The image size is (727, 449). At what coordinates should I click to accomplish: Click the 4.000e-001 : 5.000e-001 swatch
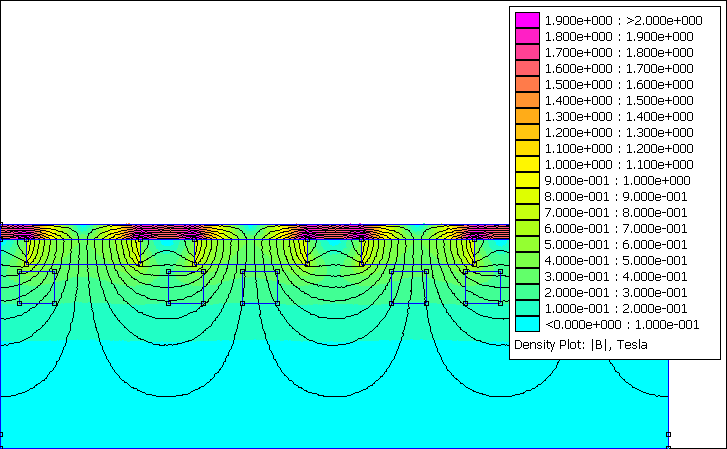[527, 260]
